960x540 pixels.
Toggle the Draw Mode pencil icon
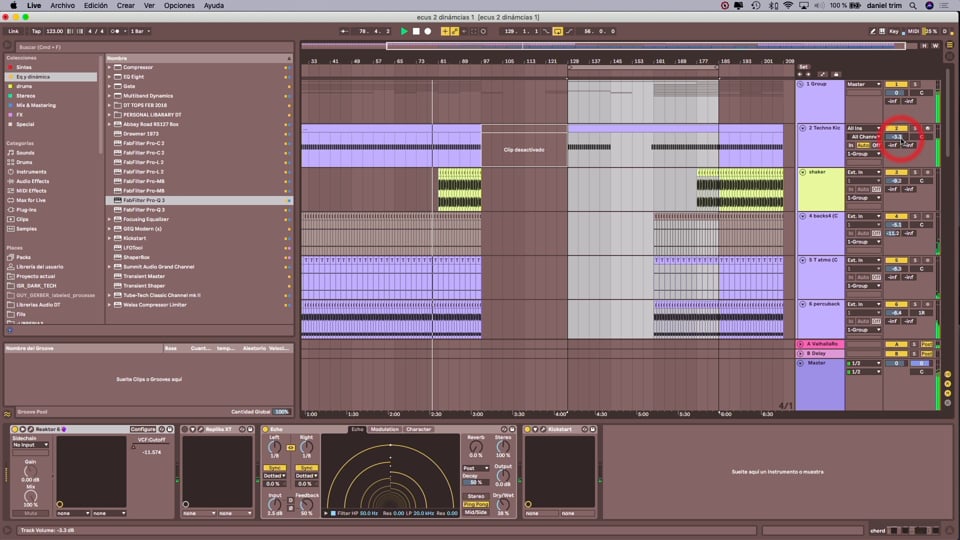pyautogui.click(x=872, y=31)
